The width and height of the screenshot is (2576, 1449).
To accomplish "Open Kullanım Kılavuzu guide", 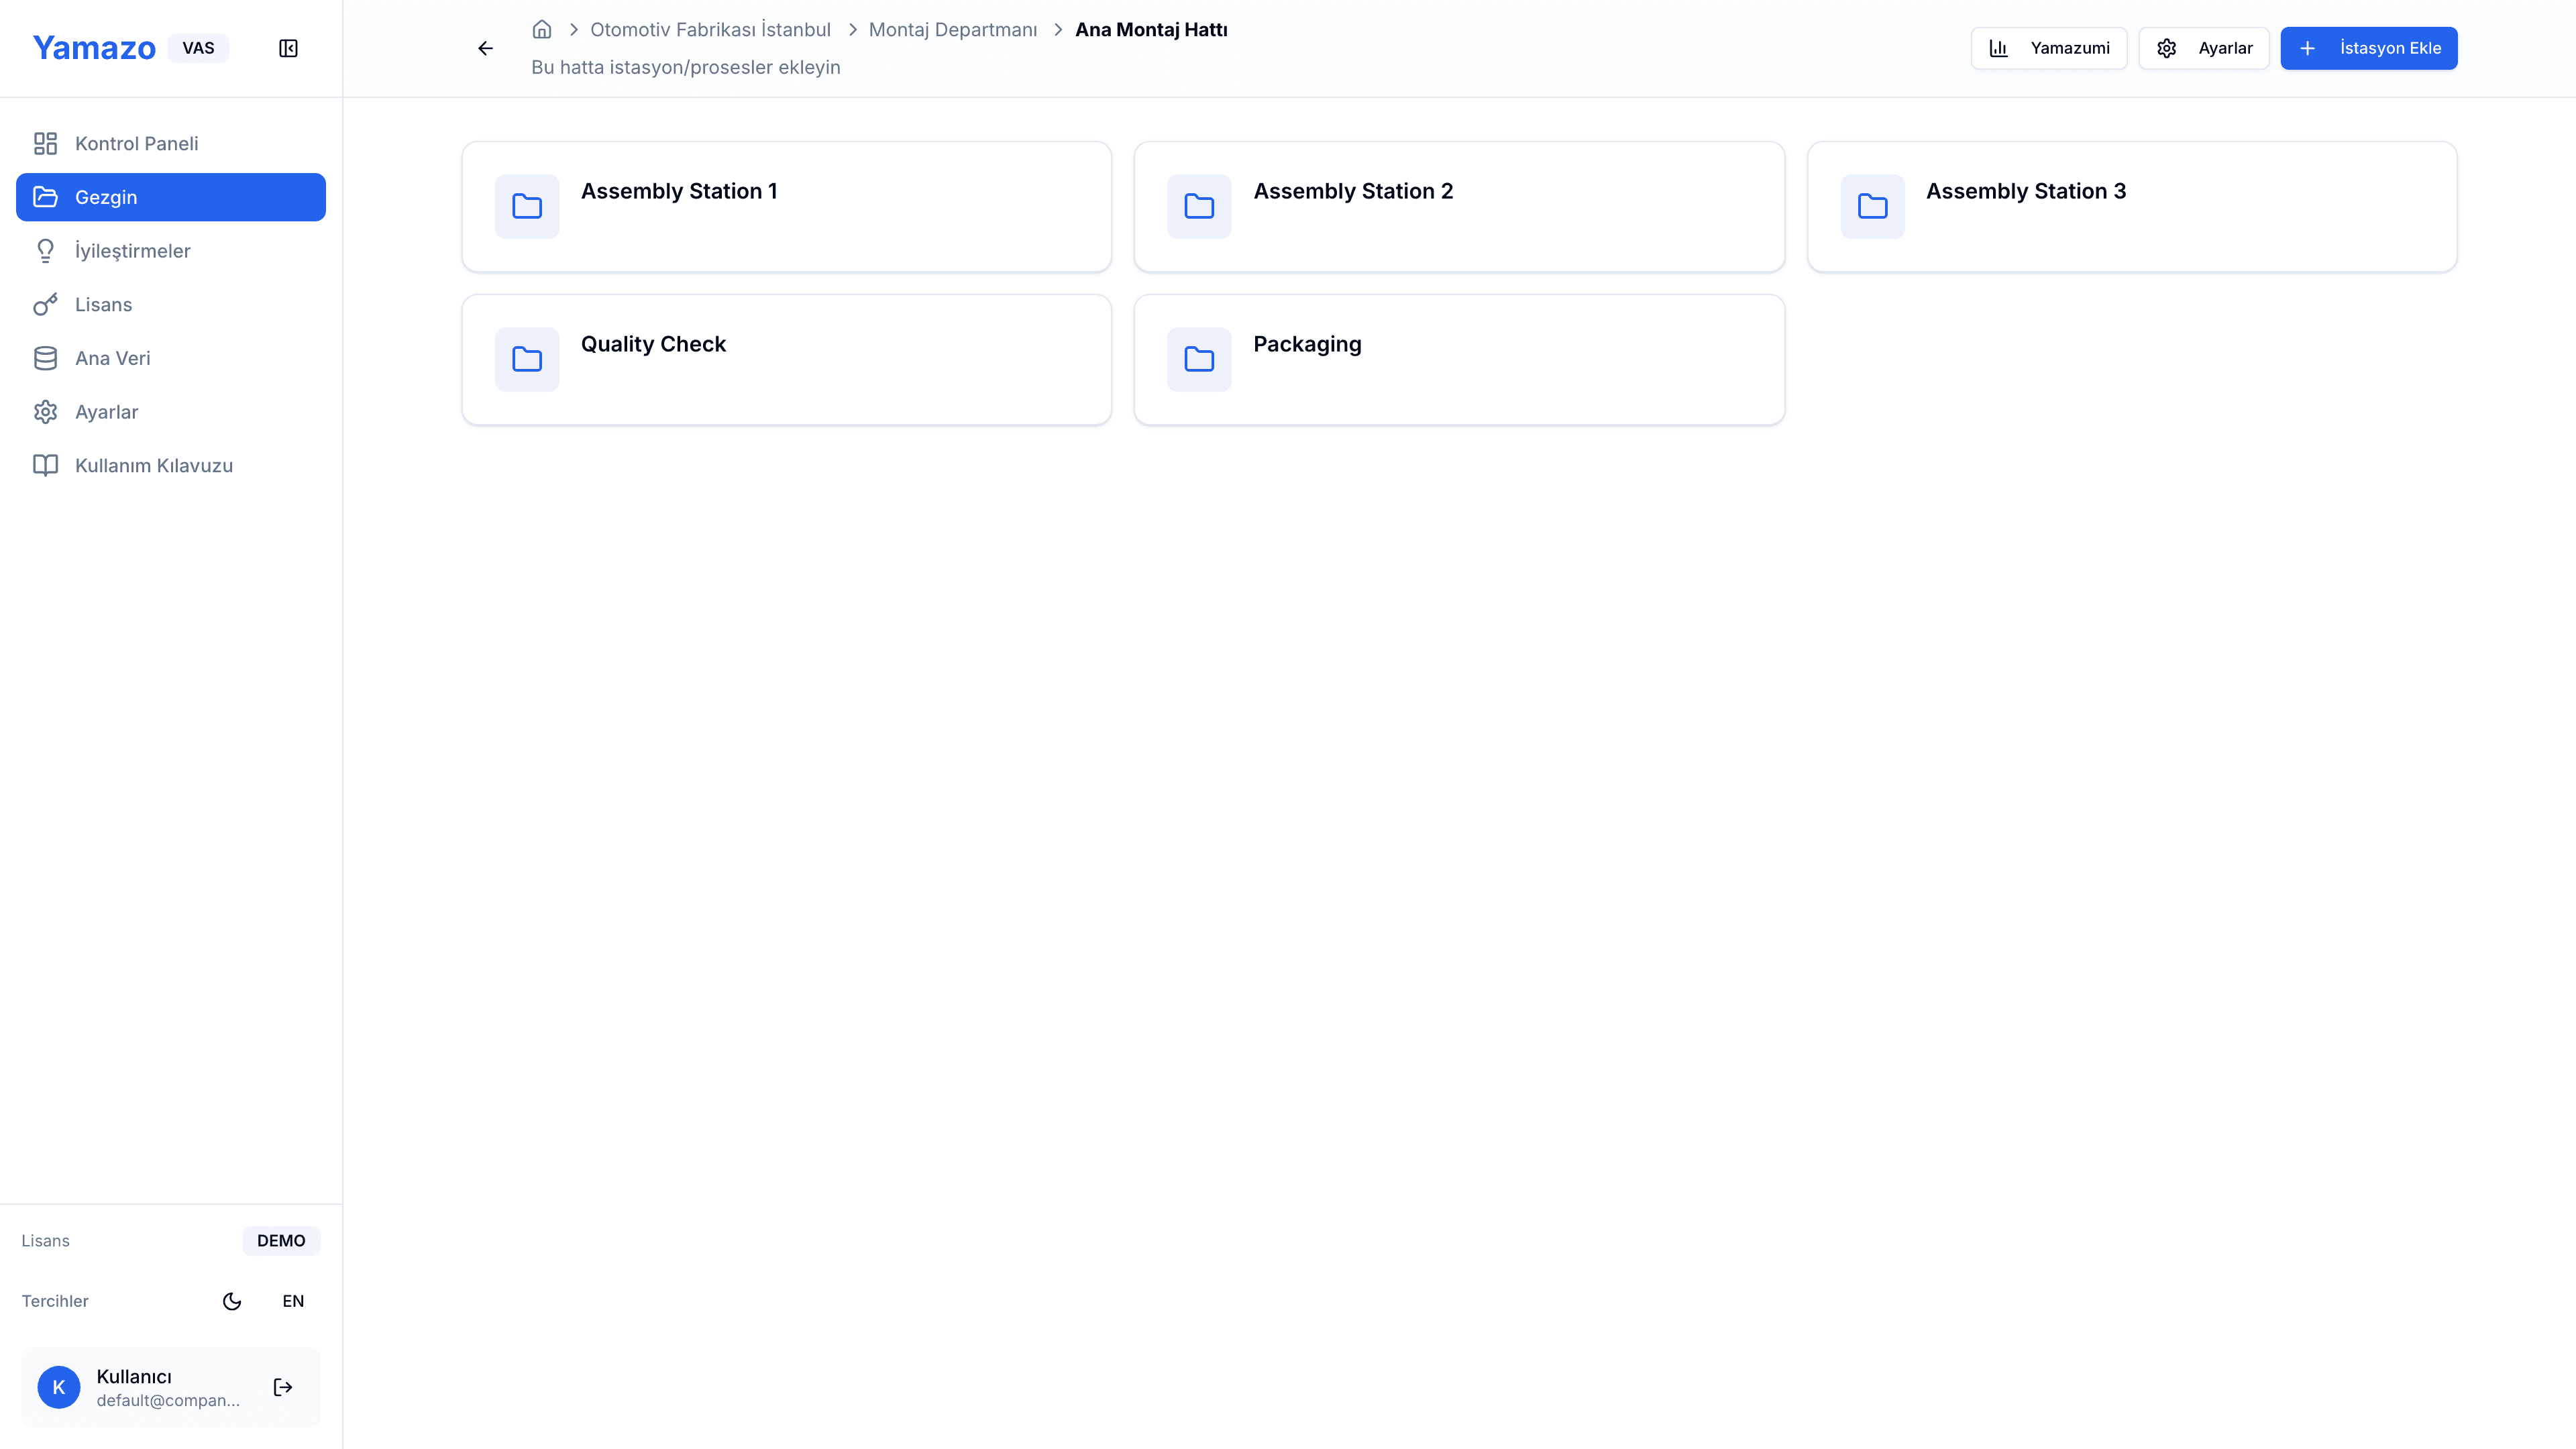I will click(153, 465).
